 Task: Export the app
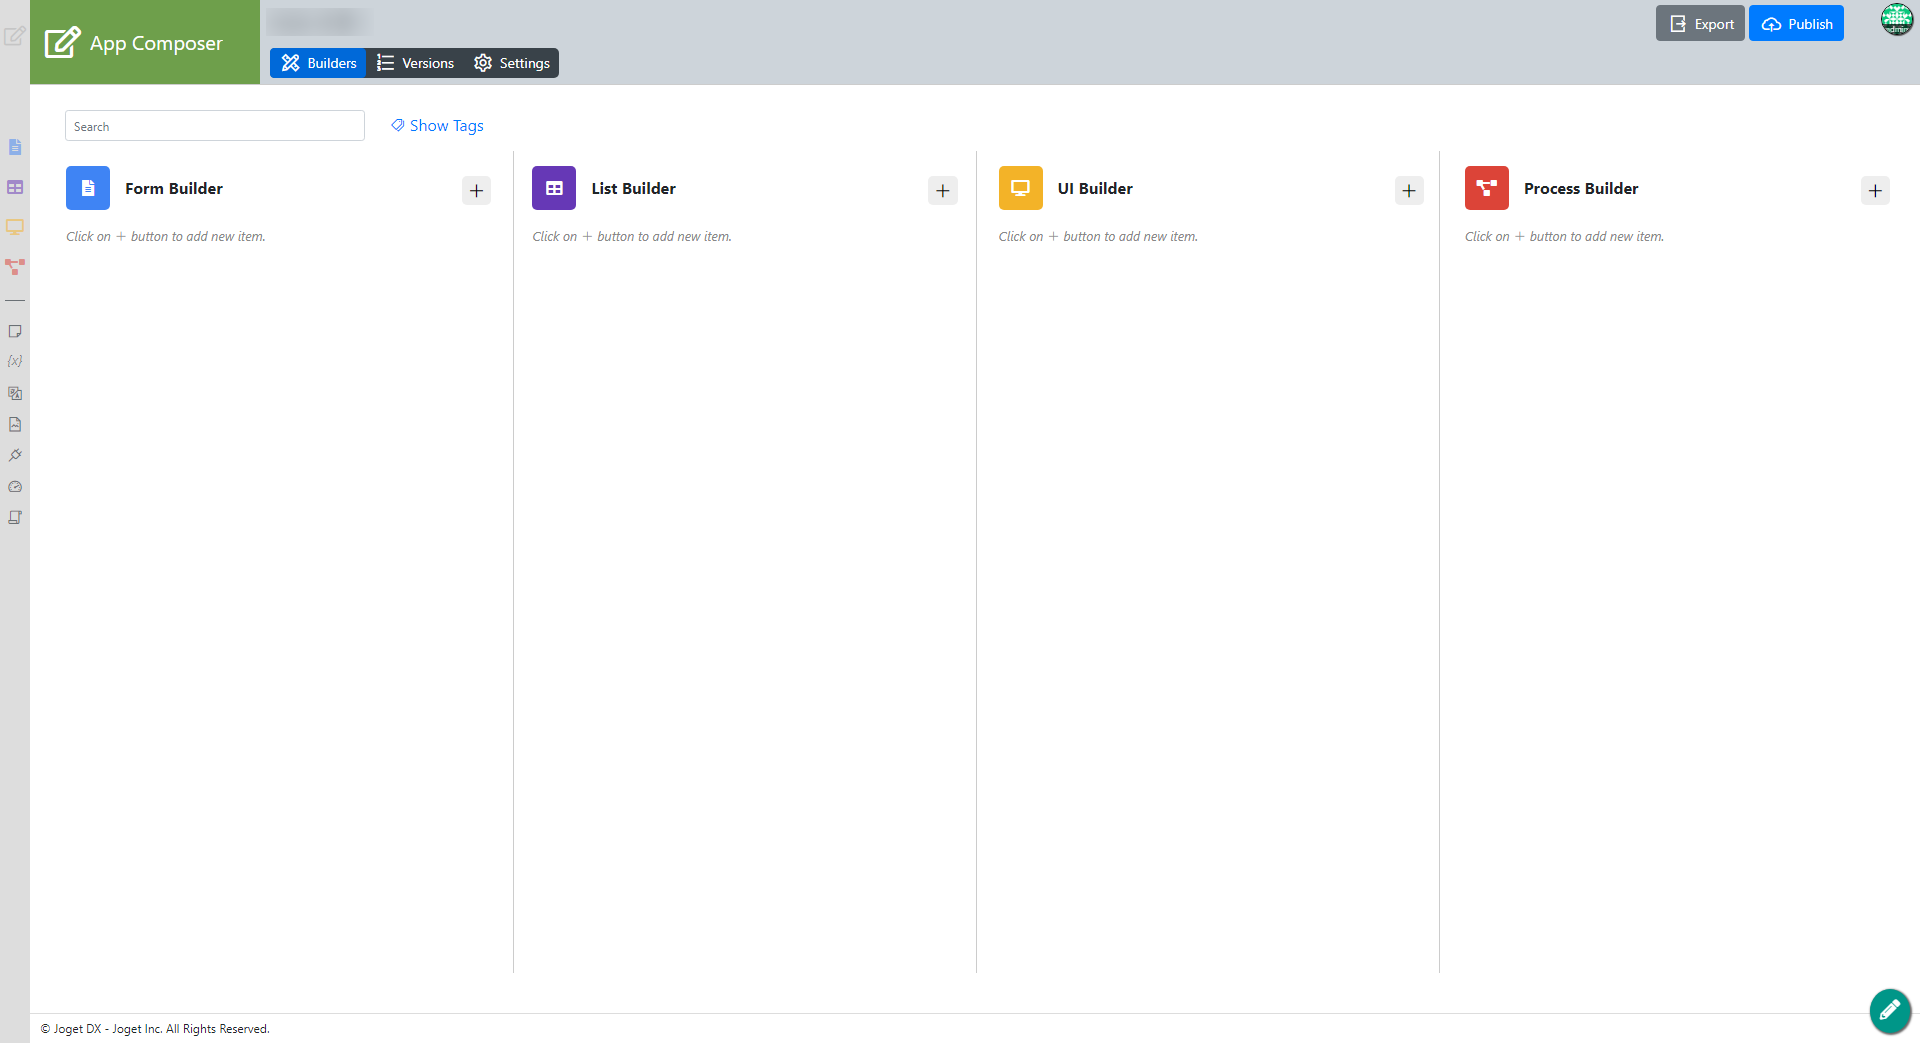pyautogui.click(x=1700, y=24)
